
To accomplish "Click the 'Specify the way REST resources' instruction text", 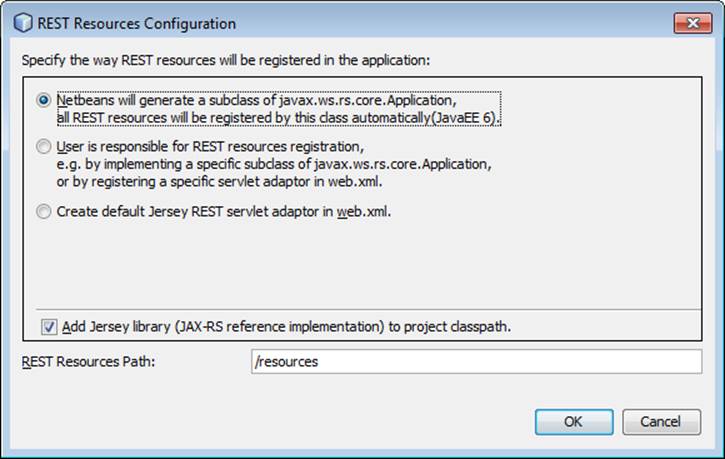I will pos(226,60).
